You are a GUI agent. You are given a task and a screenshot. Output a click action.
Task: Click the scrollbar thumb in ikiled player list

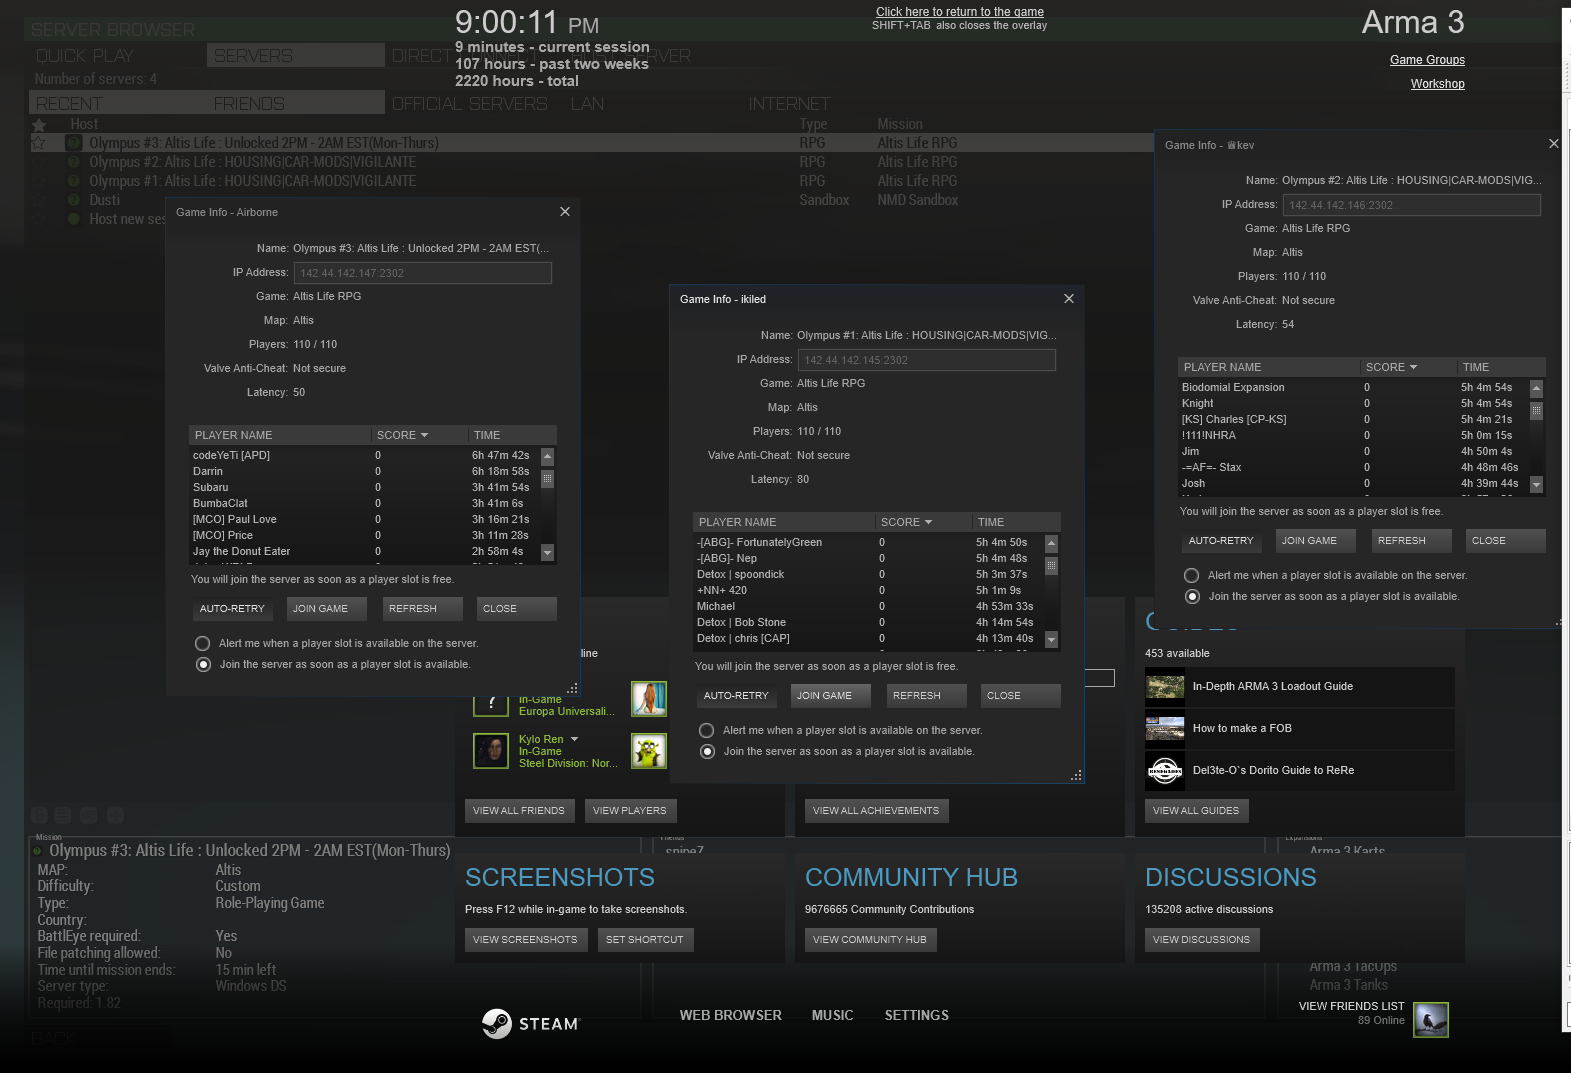click(1051, 566)
